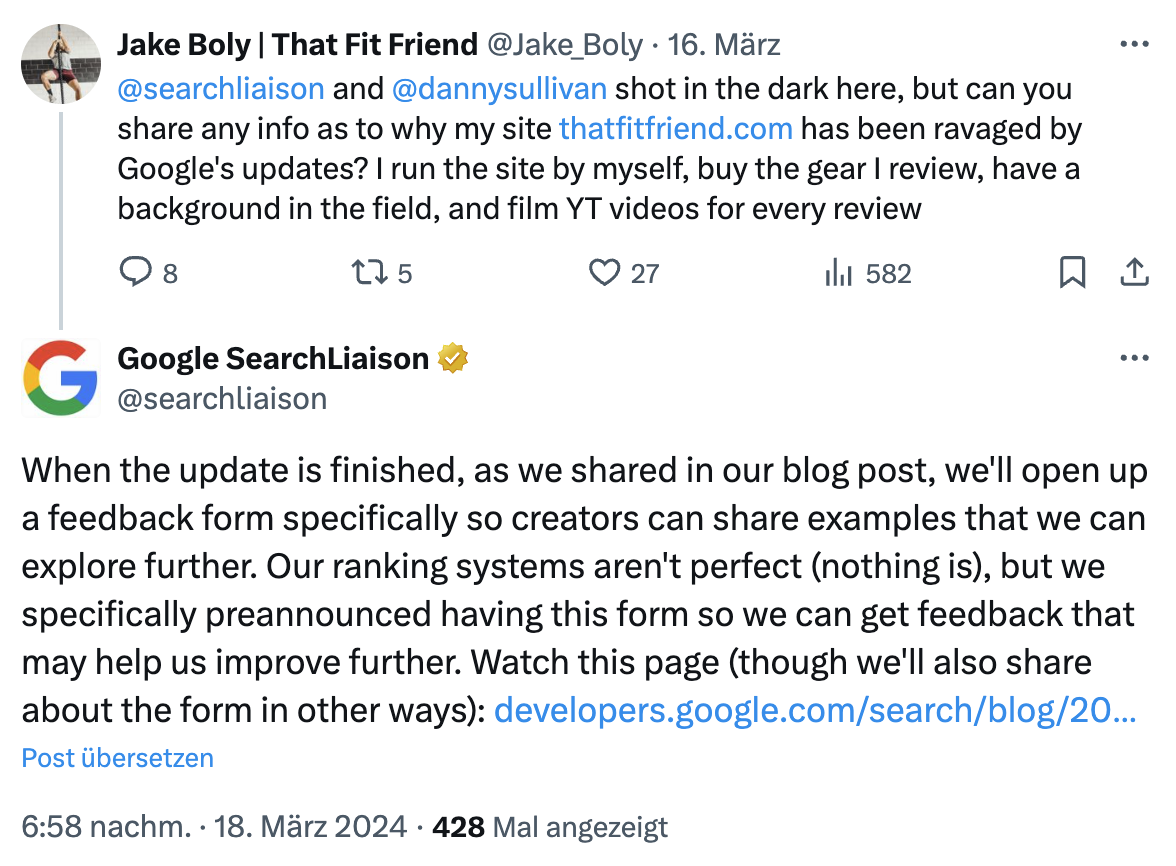This screenshot has width=1176, height=866.
Task: Share Jake Boly's tweet
Action: (1134, 271)
